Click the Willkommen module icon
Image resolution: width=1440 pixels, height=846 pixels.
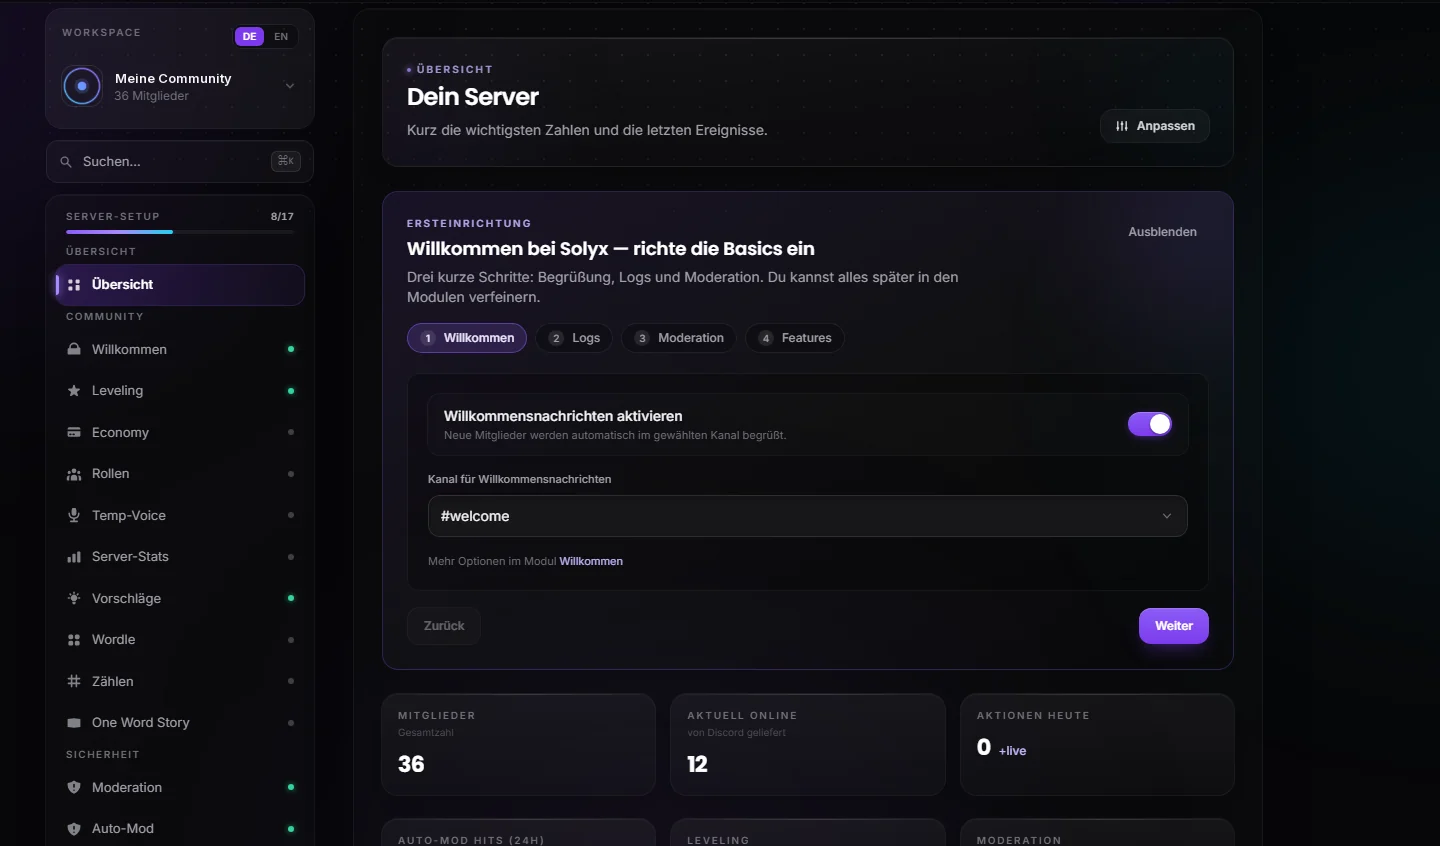point(74,349)
